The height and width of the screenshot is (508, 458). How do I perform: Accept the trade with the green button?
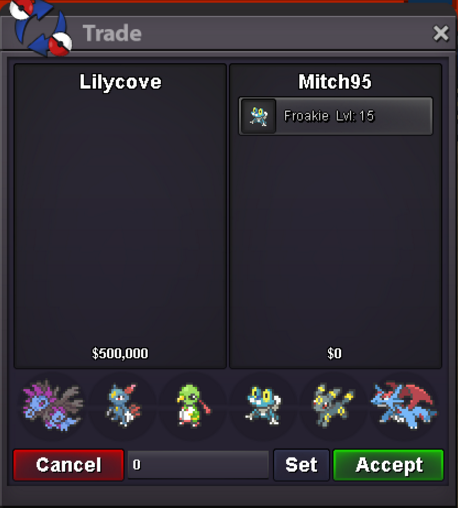389,465
